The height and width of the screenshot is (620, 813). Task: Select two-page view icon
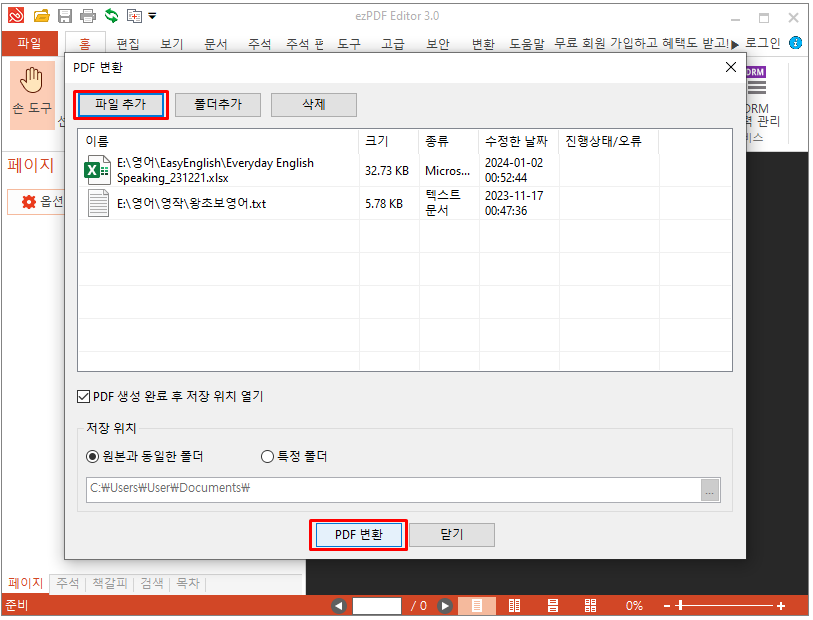514,605
